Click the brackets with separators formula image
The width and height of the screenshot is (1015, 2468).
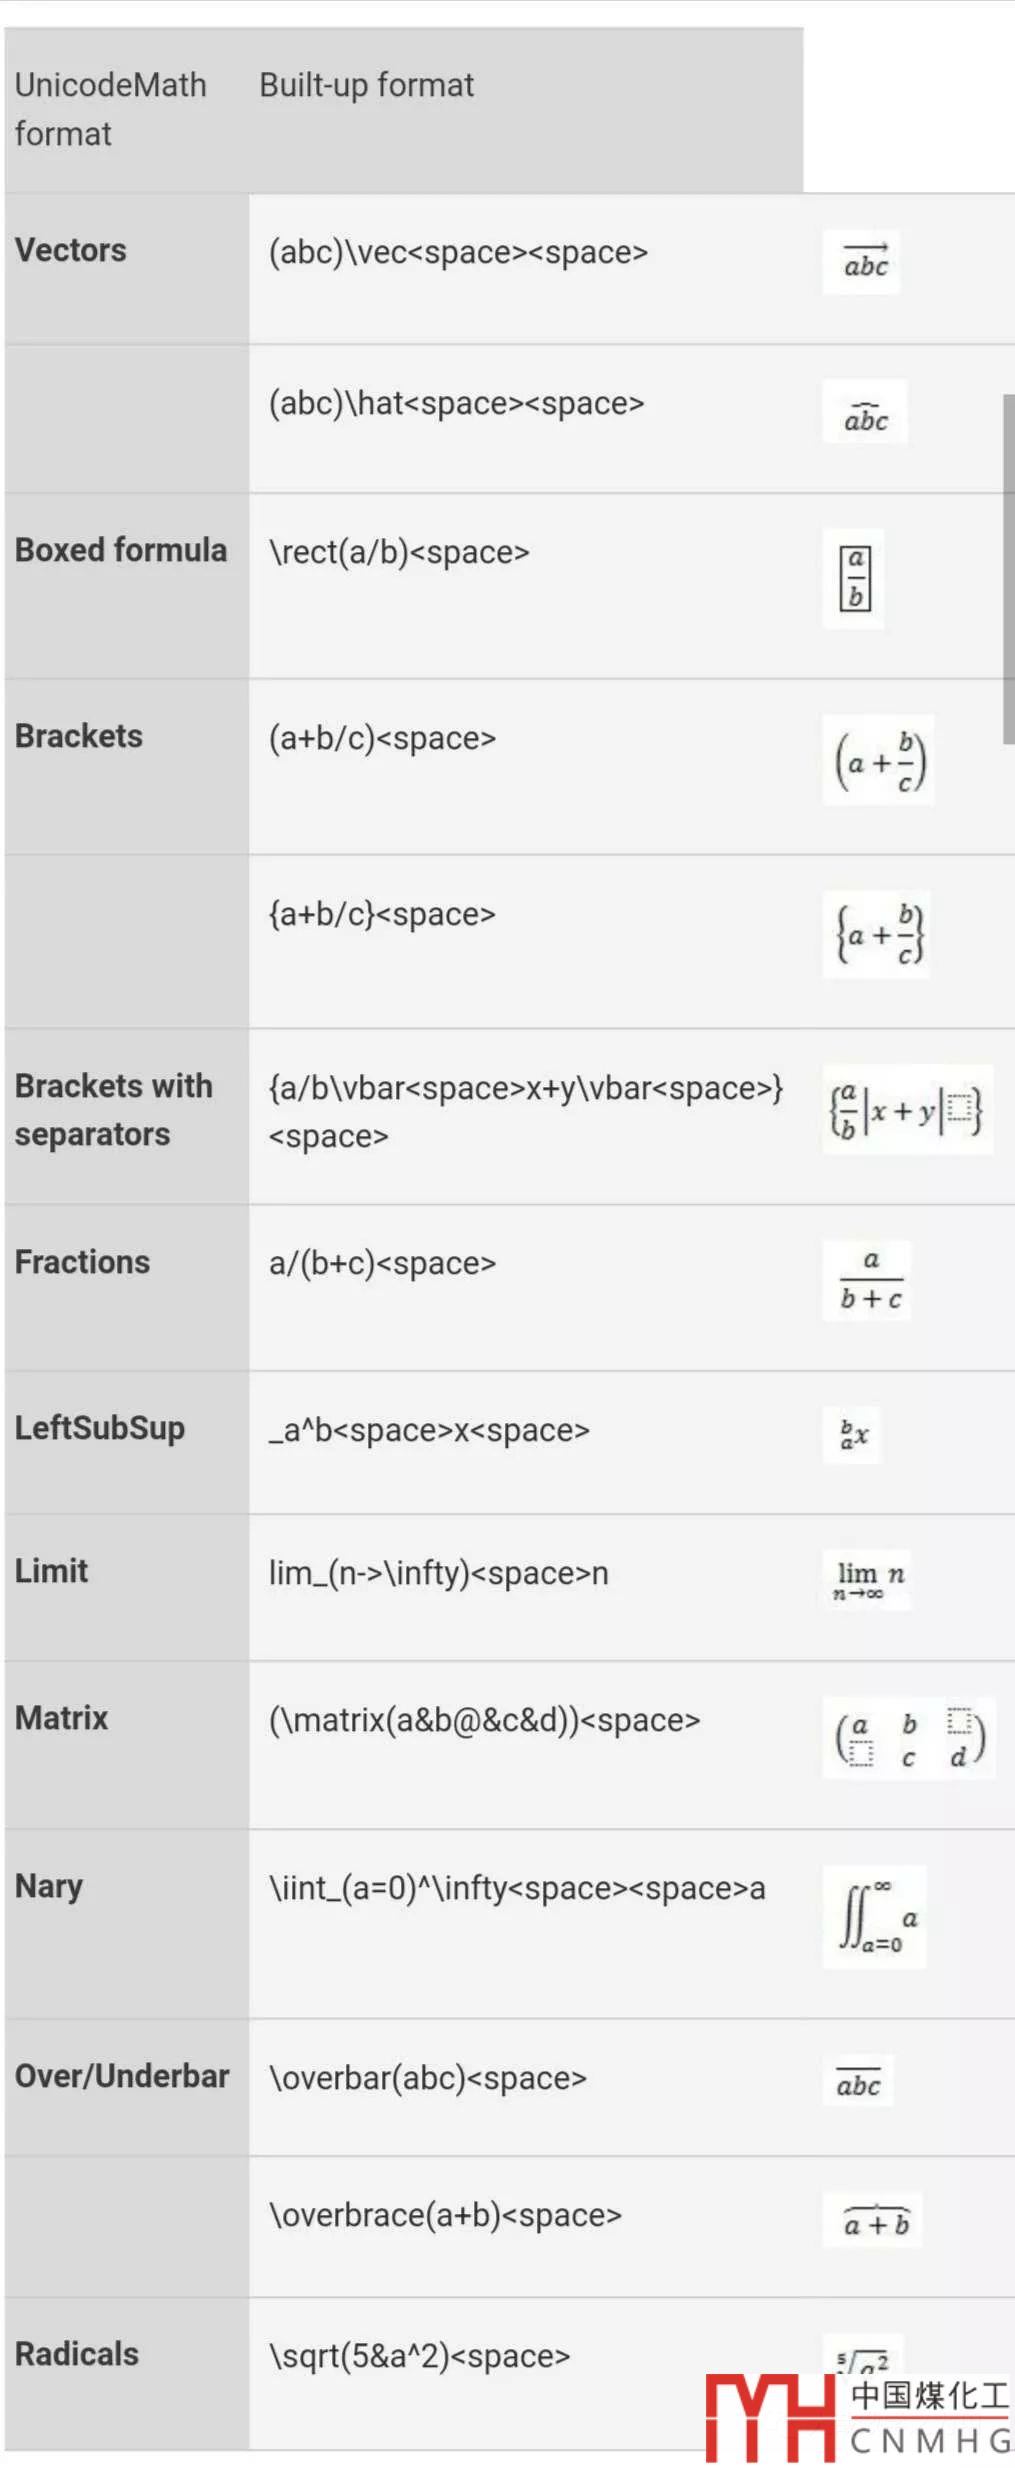click(x=907, y=1110)
